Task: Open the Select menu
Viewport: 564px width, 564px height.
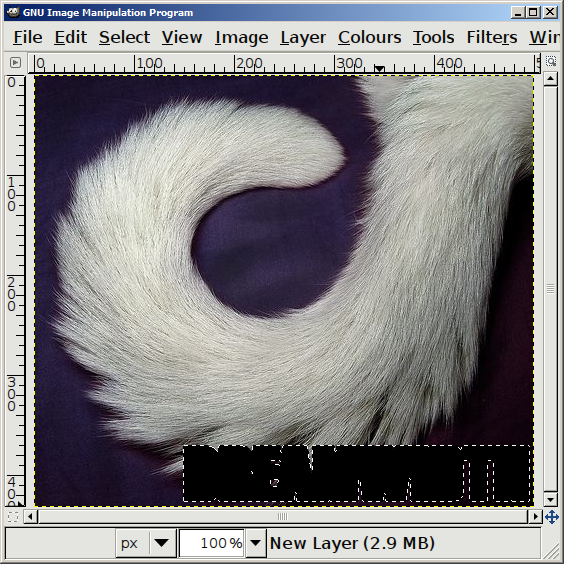Action: point(124,37)
